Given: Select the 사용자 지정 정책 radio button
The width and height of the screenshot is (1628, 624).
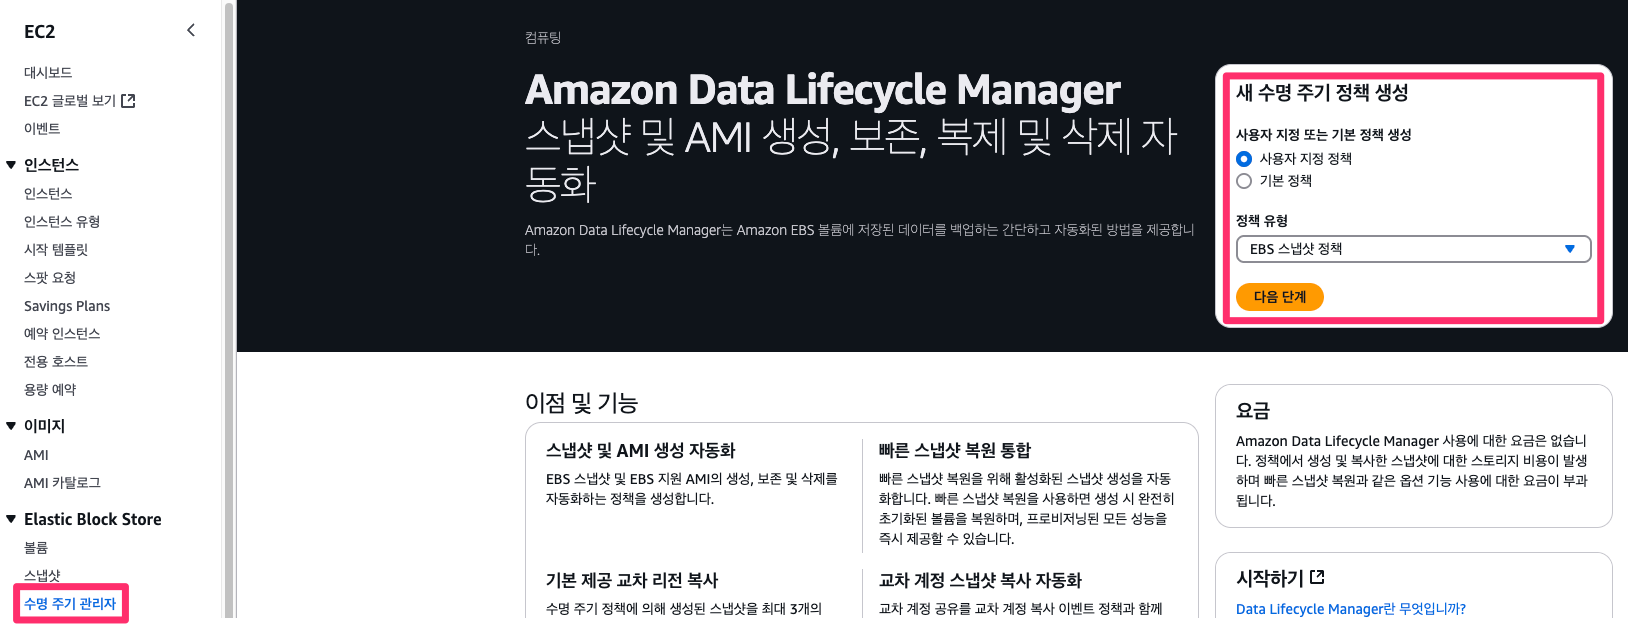Looking at the screenshot, I should tap(1244, 159).
